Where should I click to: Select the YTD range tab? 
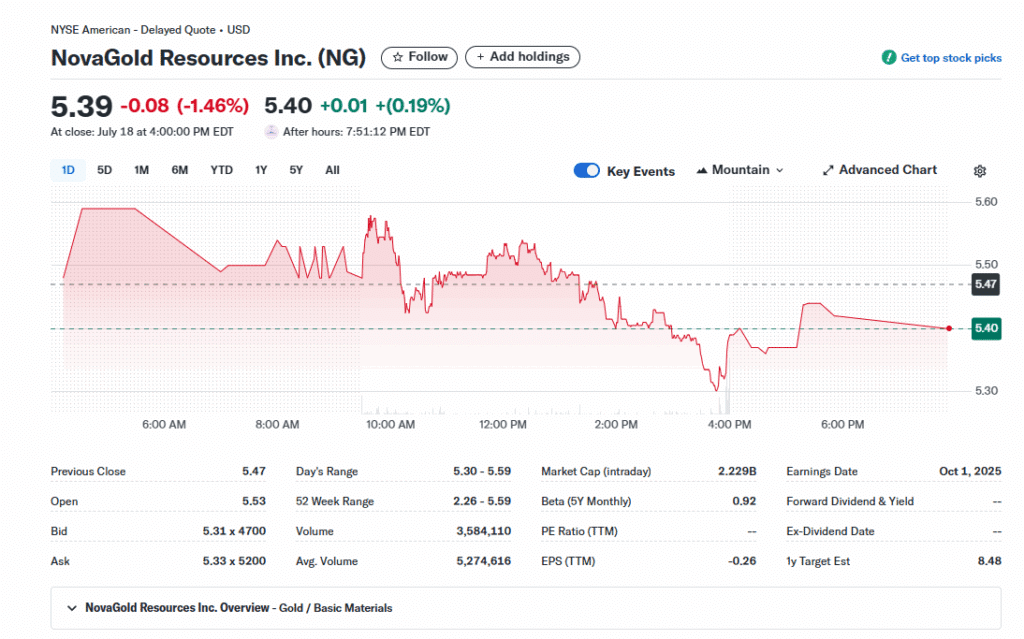[221, 170]
